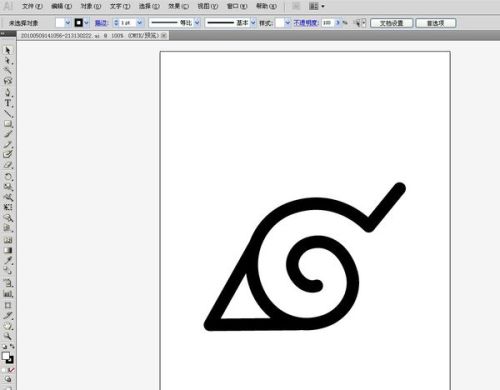The width and height of the screenshot is (500, 390).
Task: Open the 对象 menu
Action: coord(91,6)
